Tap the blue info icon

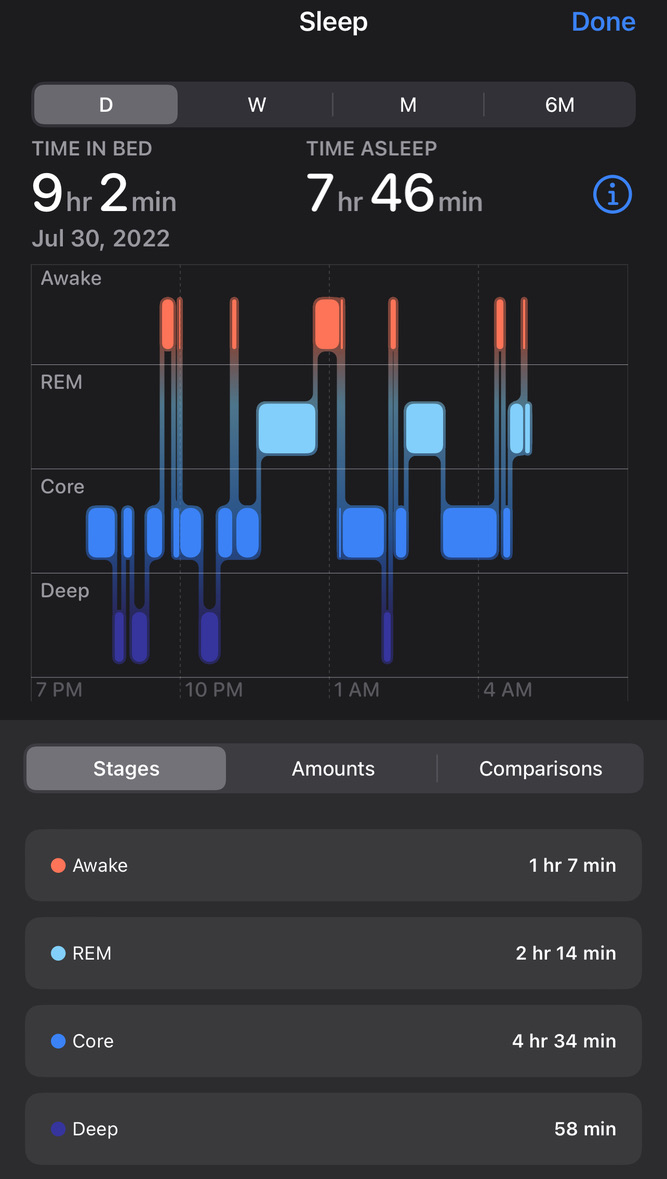point(612,195)
